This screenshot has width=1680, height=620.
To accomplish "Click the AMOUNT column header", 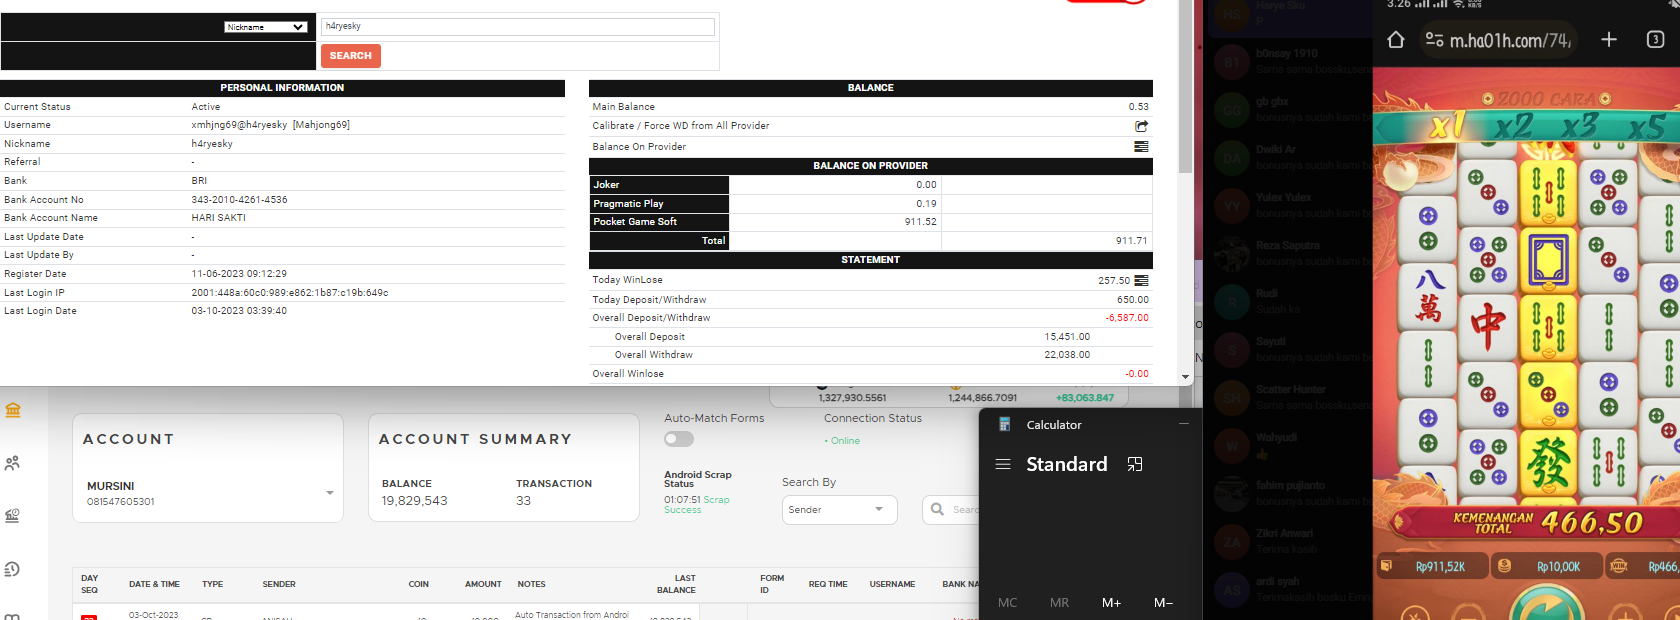I will (483, 584).
